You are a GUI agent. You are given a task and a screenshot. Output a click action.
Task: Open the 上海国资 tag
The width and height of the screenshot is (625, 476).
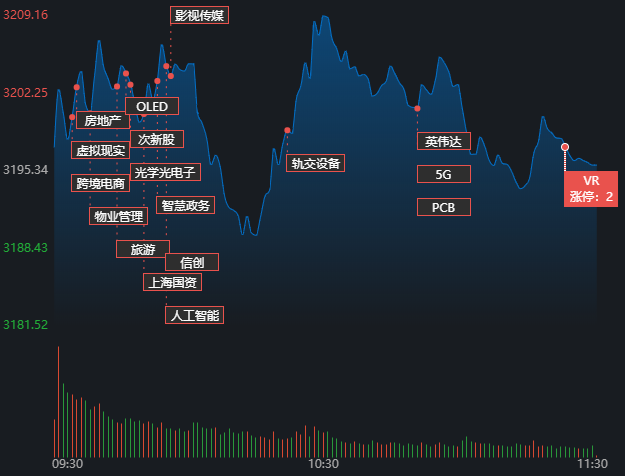click(x=172, y=282)
